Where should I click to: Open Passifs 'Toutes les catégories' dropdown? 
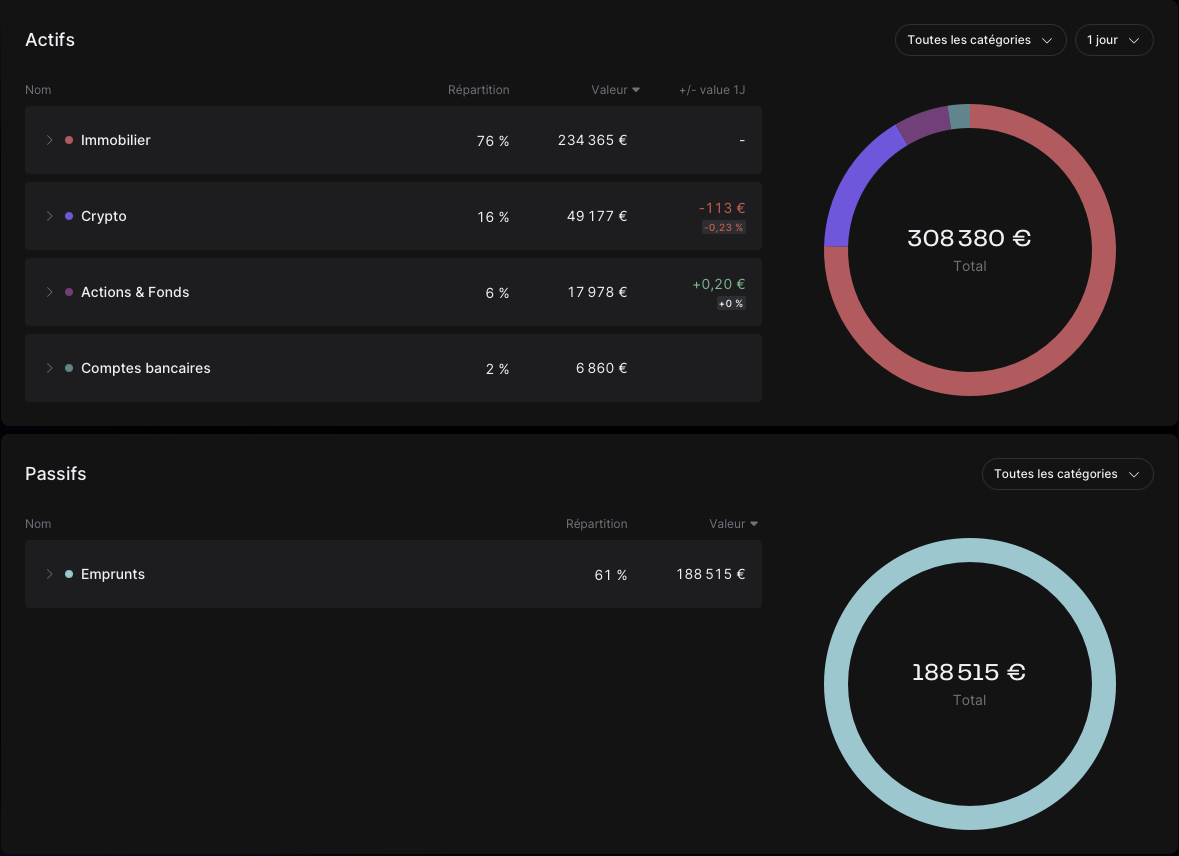(x=1067, y=474)
